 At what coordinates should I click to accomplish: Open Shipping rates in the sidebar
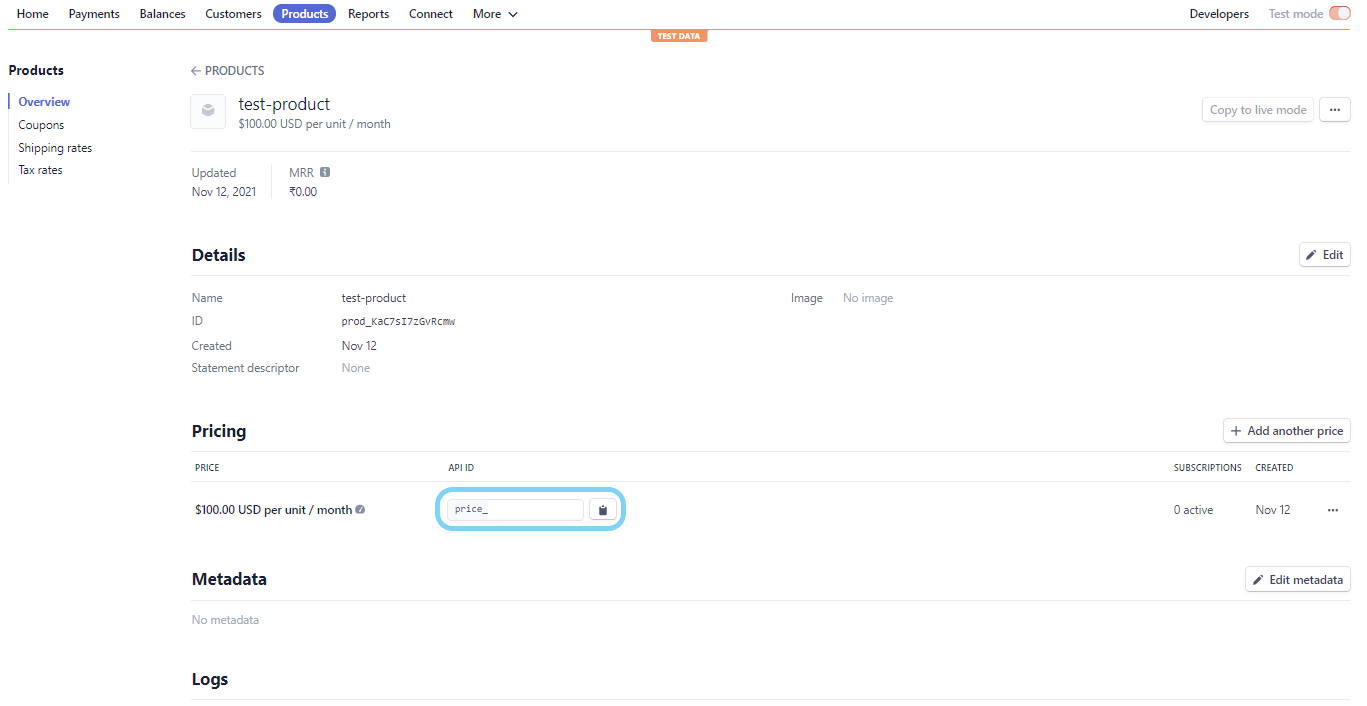point(55,148)
